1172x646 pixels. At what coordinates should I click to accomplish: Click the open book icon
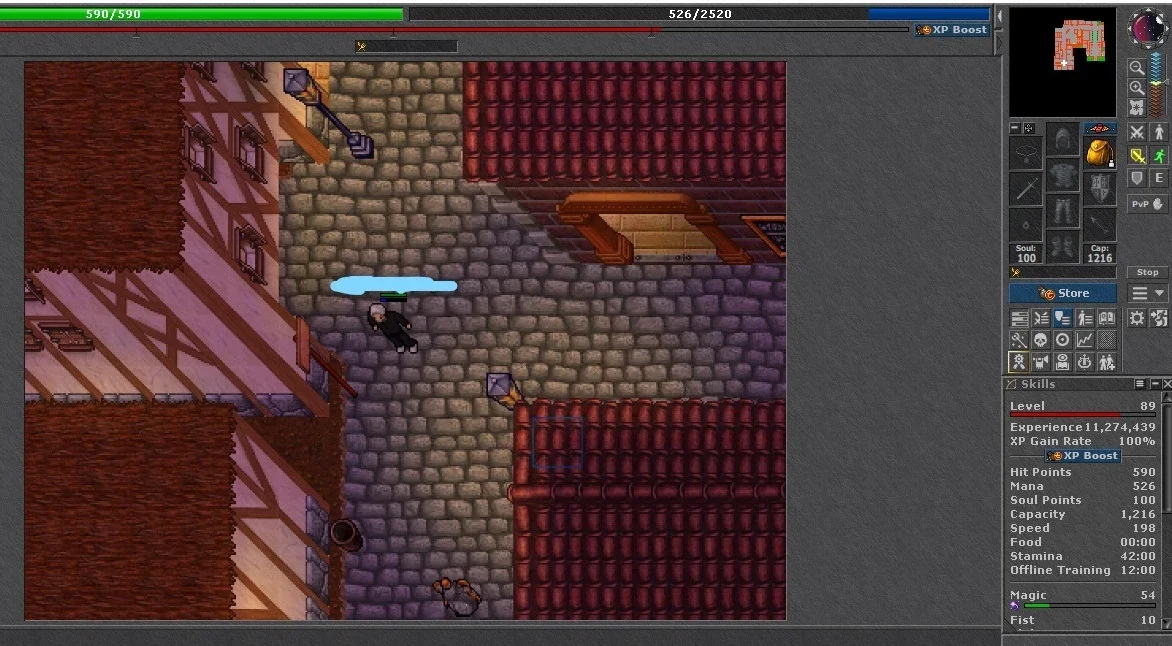1106,318
